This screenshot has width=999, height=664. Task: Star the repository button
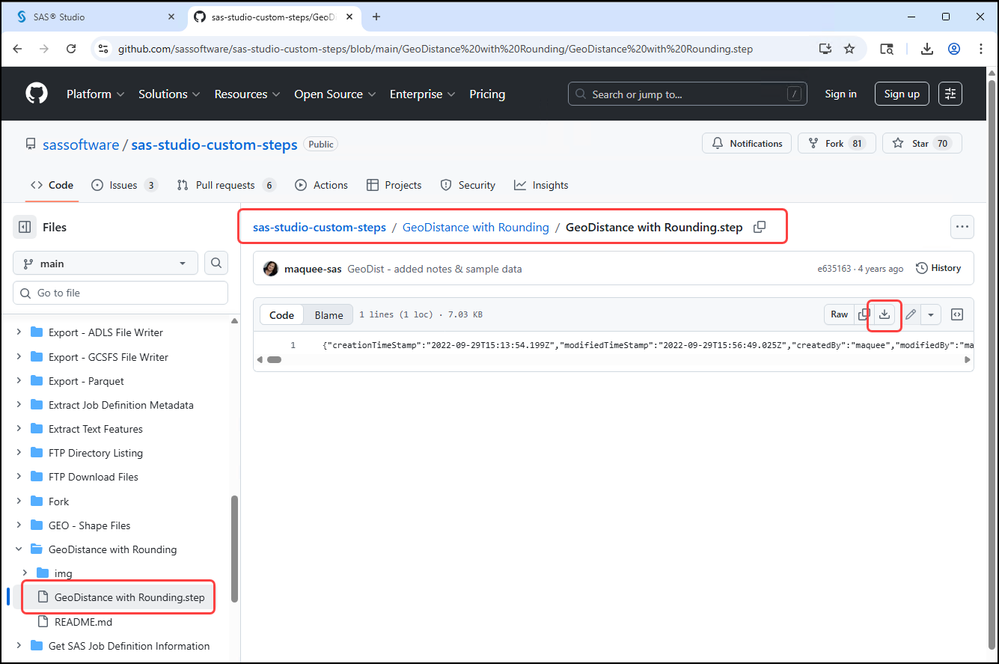(x=922, y=143)
